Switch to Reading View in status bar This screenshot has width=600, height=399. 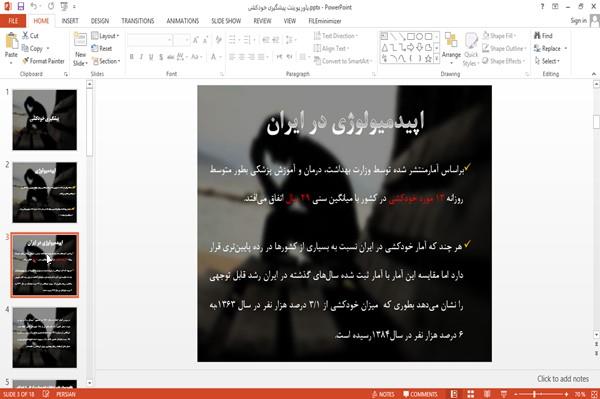(x=487, y=394)
